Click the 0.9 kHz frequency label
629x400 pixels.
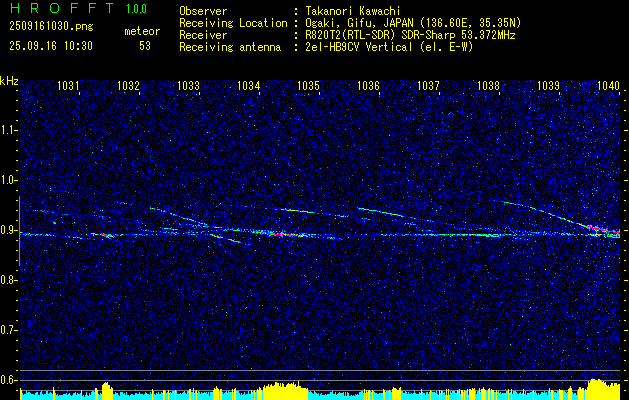8,230
